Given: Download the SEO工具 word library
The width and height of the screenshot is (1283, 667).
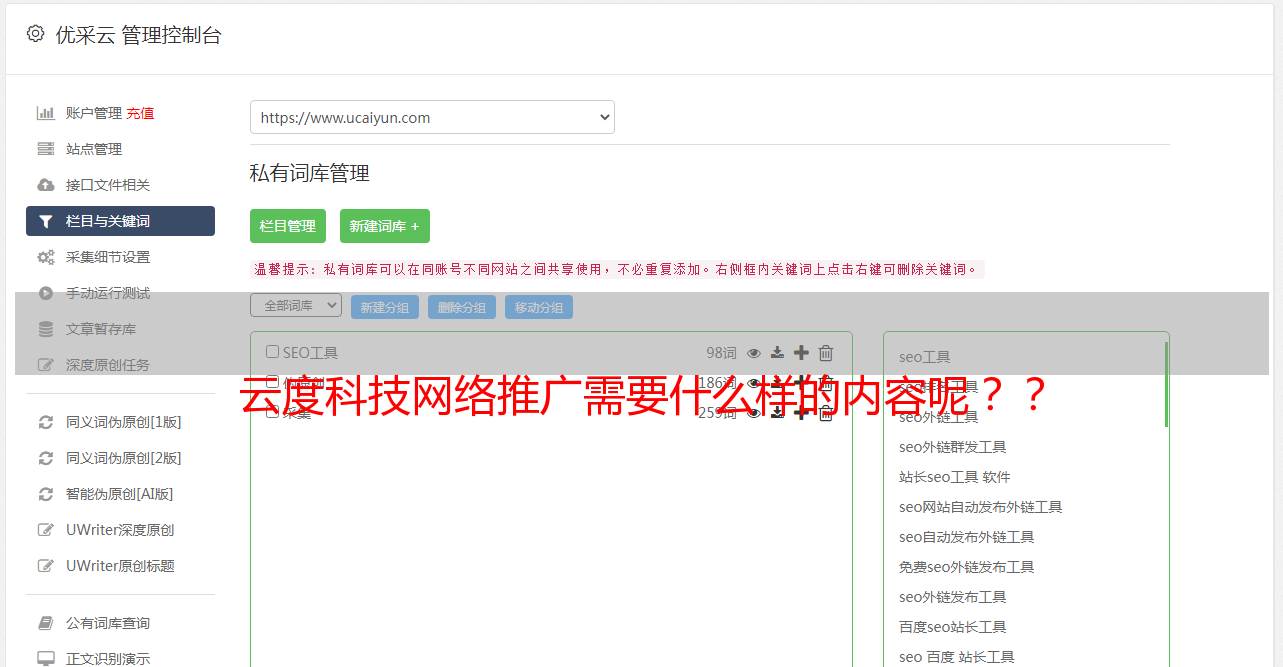Looking at the screenshot, I should click(777, 352).
